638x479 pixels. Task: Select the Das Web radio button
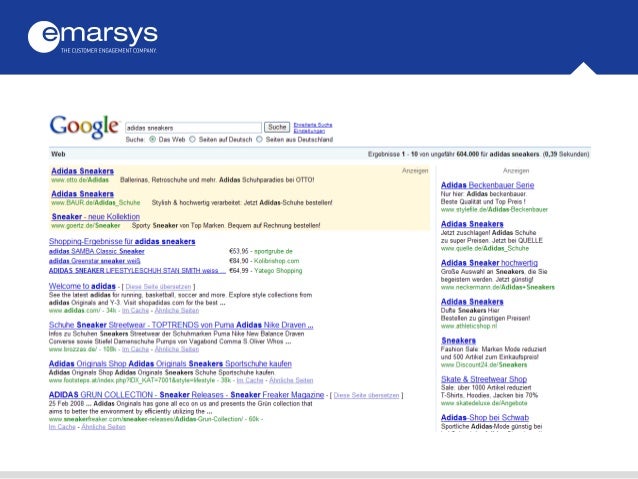[153, 139]
